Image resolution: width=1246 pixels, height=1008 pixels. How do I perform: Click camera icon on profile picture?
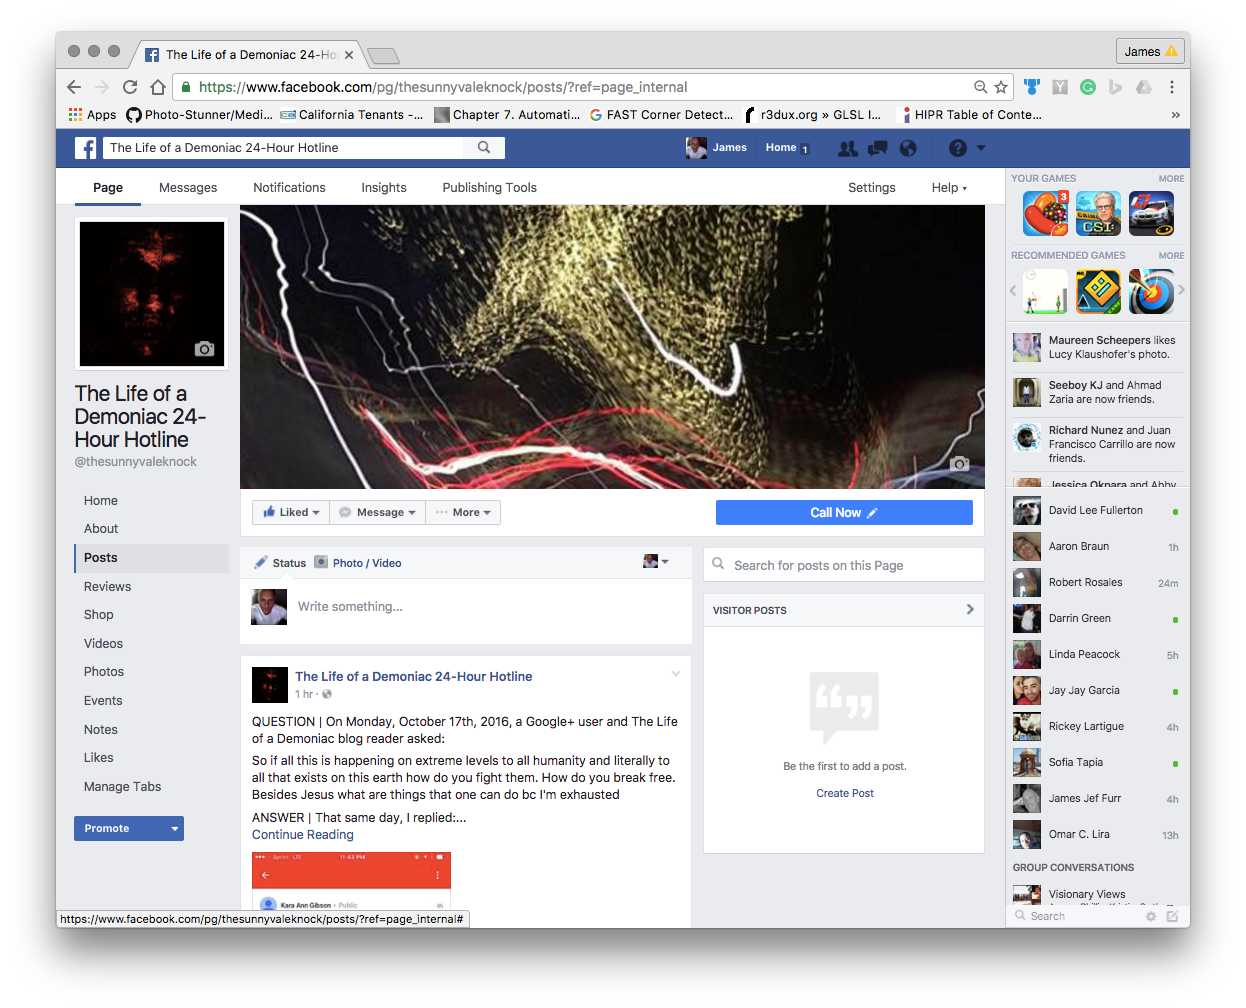[205, 349]
